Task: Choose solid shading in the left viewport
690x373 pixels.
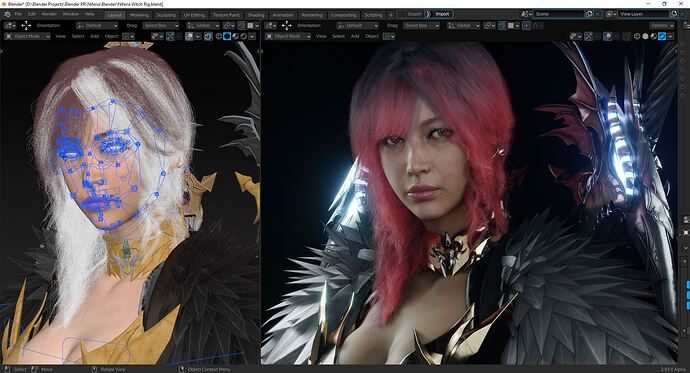Action: click(x=227, y=36)
